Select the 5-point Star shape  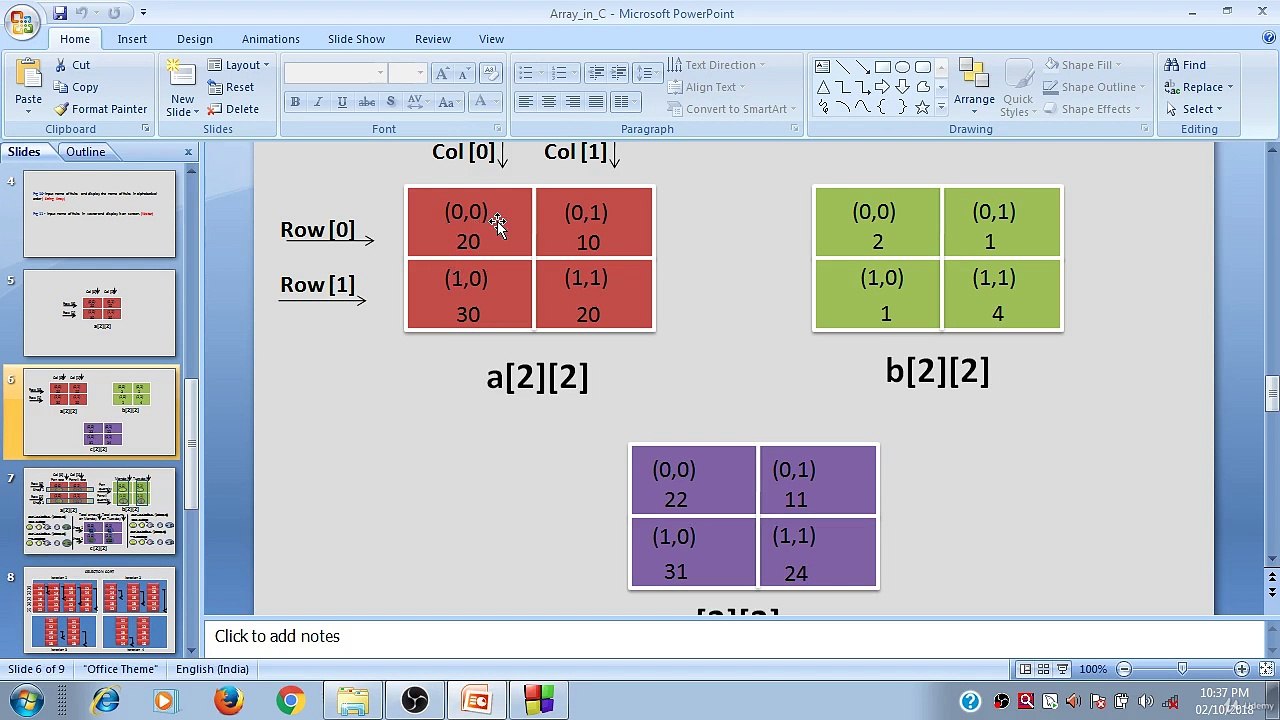[922, 107]
